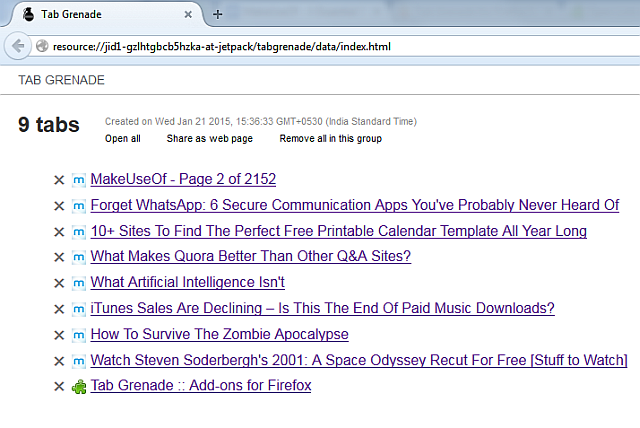This screenshot has width=640, height=428.
Task: Open a new tab with plus button
Action: [218, 15]
